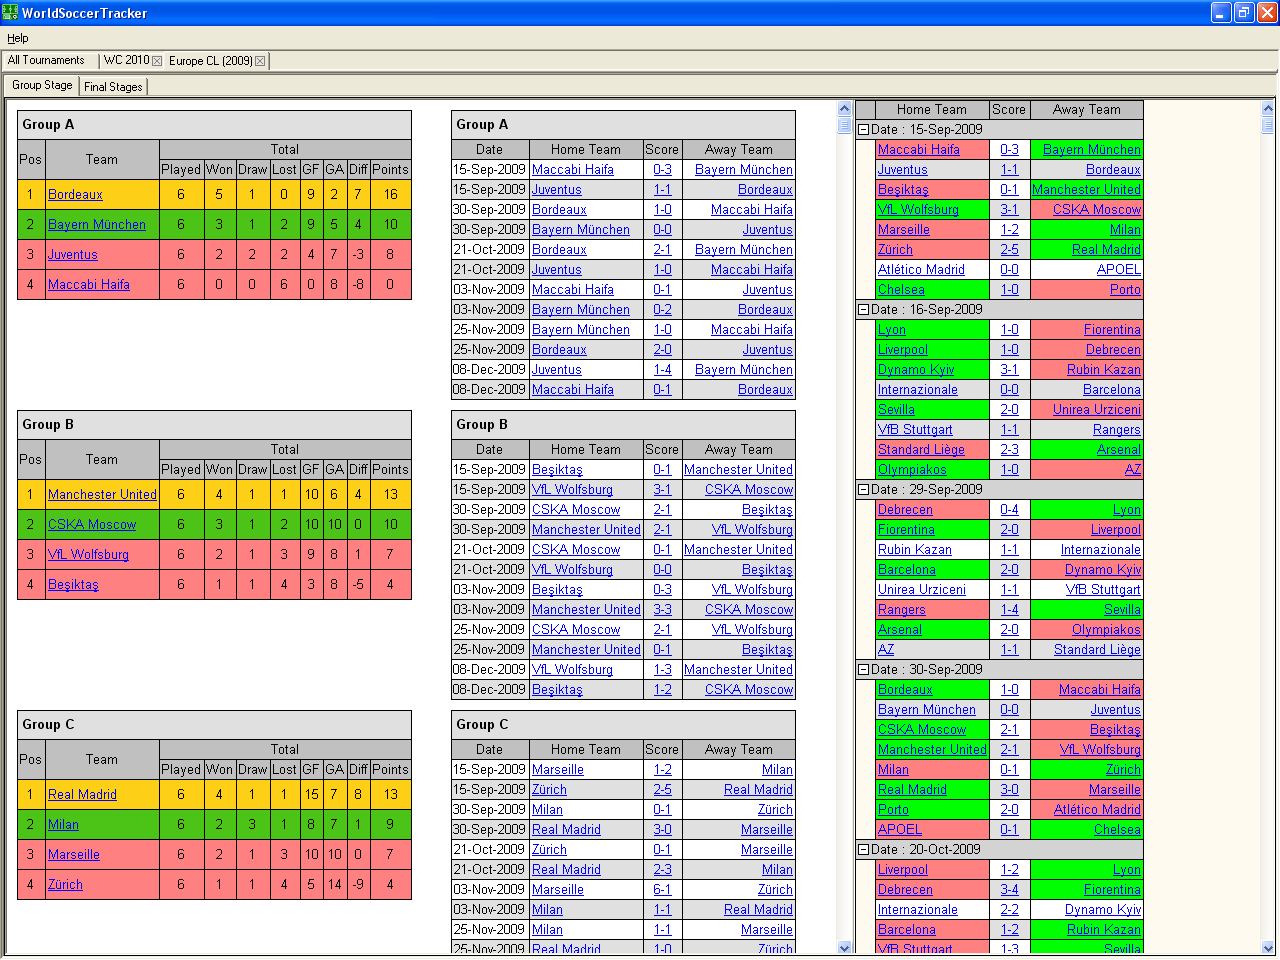This screenshot has width=1280, height=960.
Task: Switch to the All Tournaments tab
Action: 47,60
